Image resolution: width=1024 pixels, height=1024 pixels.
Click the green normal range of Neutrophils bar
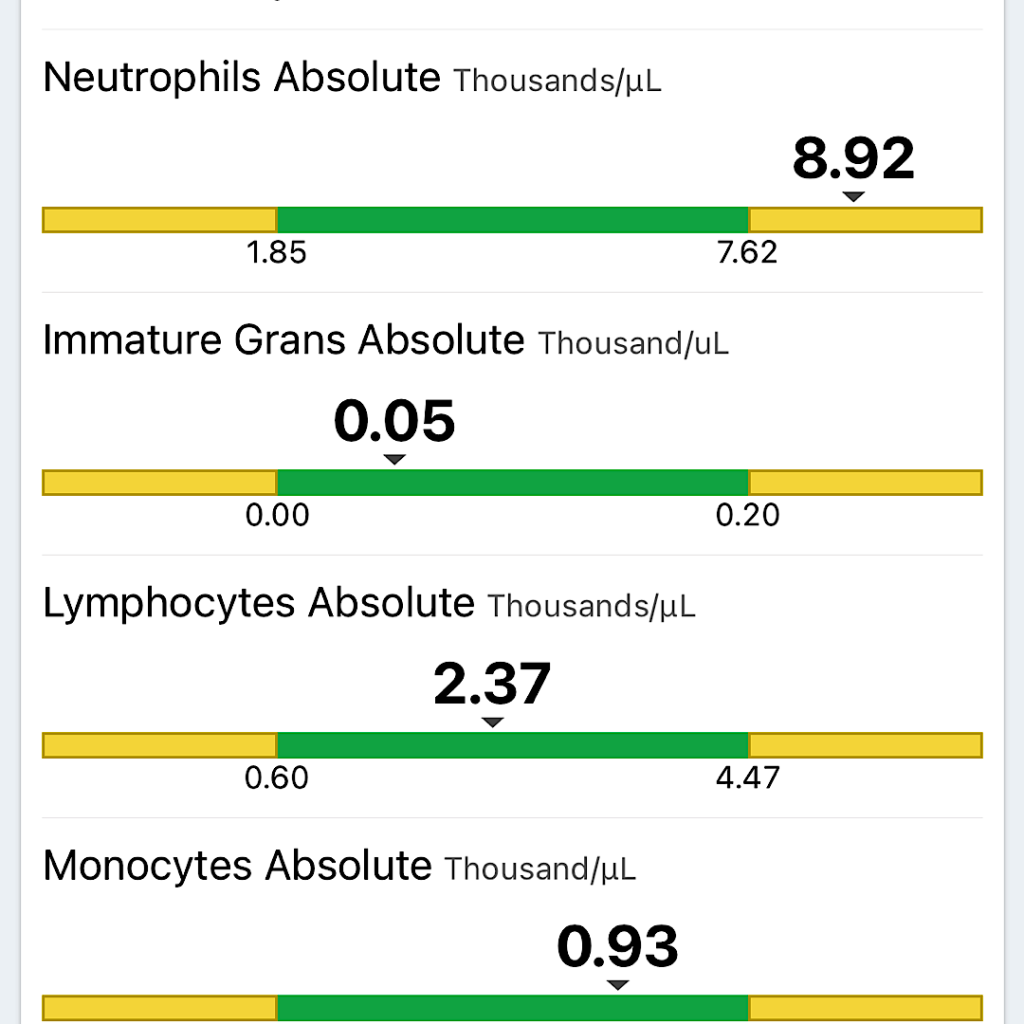[x=512, y=220]
